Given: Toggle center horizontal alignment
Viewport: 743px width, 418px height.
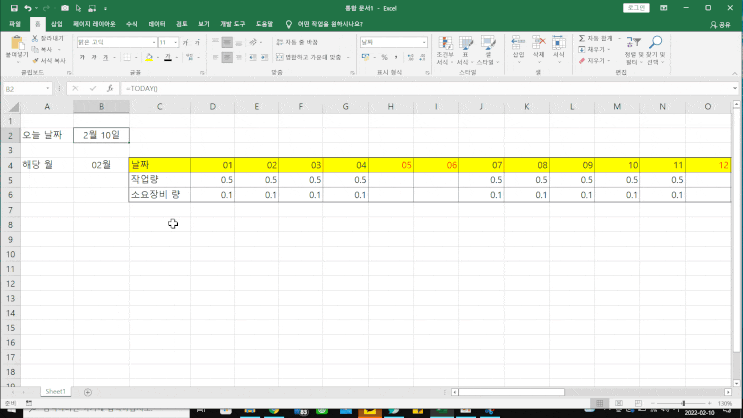Looking at the screenshot, I should click(x=227, y=57).
